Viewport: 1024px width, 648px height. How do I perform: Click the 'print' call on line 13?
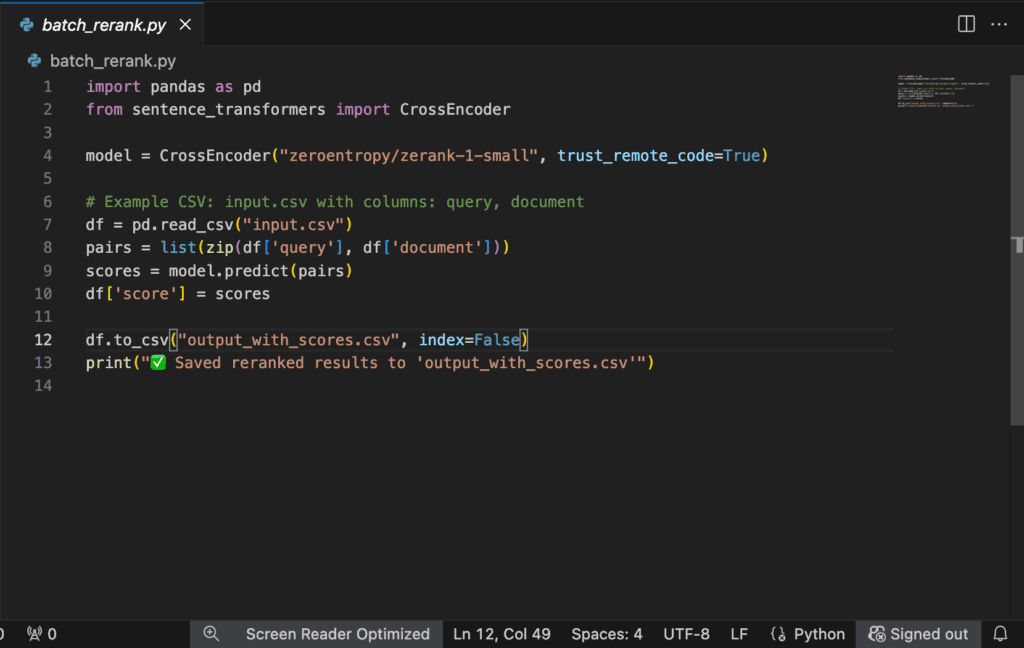[x=108, y=363]
